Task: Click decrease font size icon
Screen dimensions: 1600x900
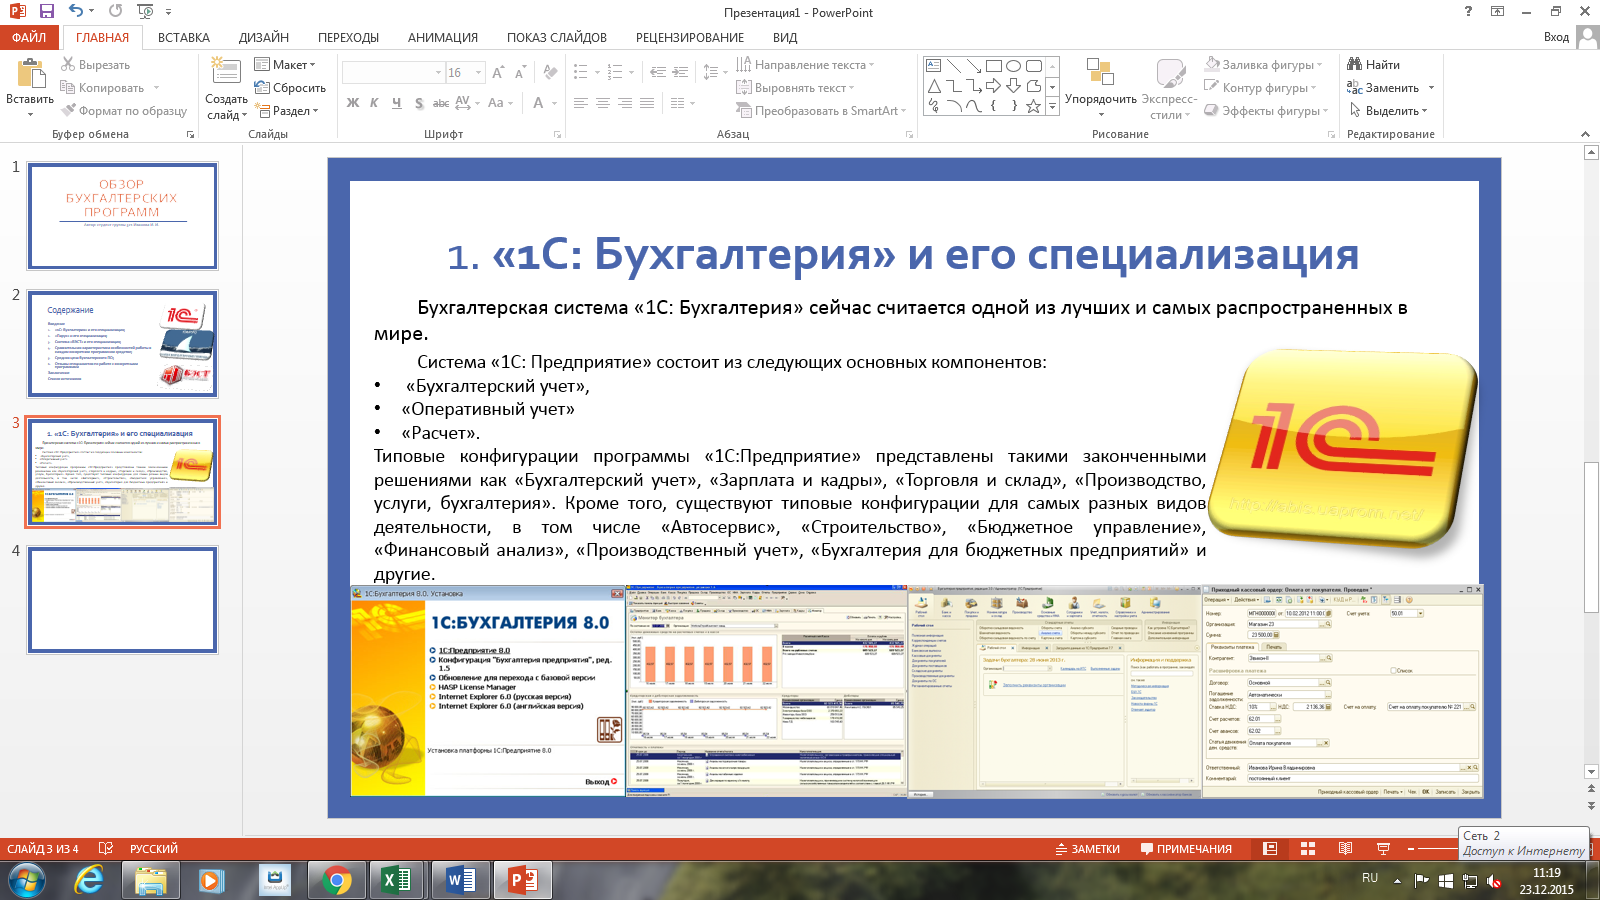Action: [x=520, y=72]
